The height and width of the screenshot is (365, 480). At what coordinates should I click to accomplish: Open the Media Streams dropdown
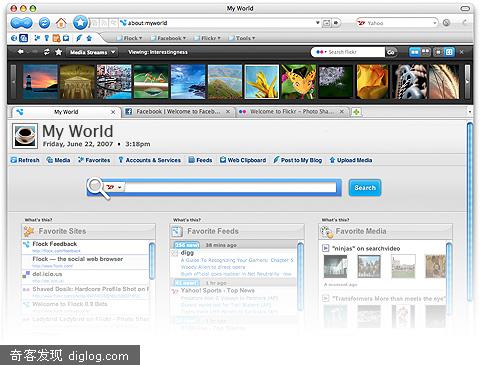pos(92,52)
